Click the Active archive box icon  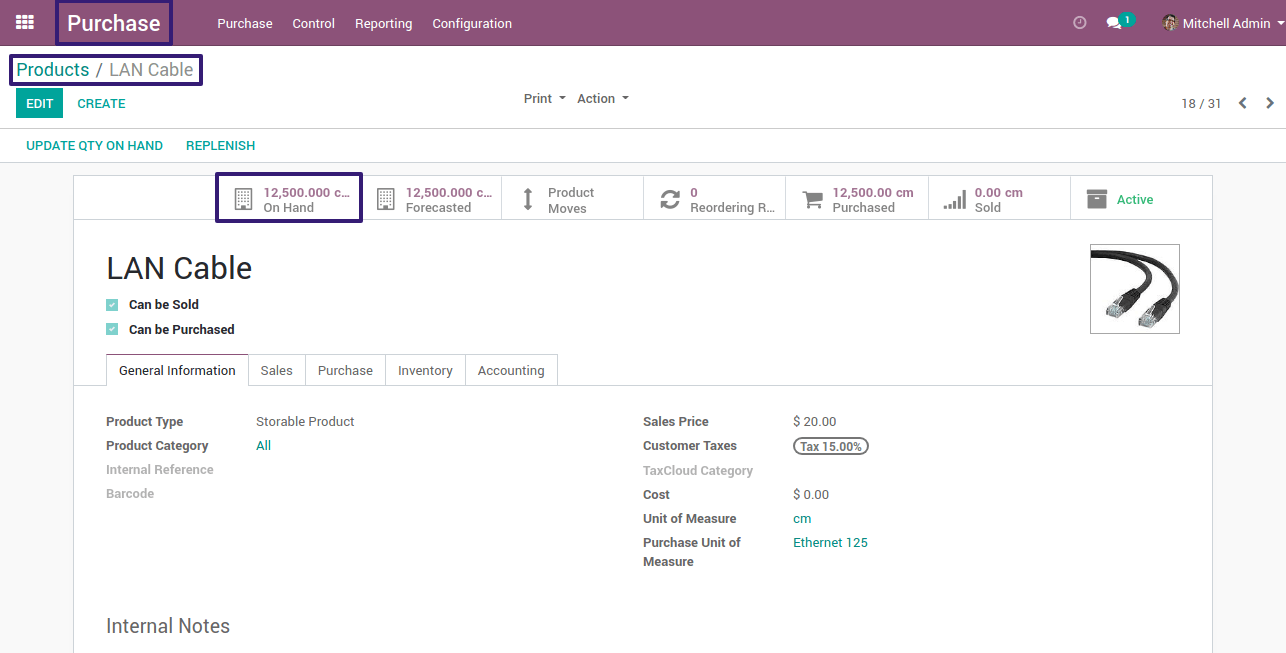[x=1097, y=199]
